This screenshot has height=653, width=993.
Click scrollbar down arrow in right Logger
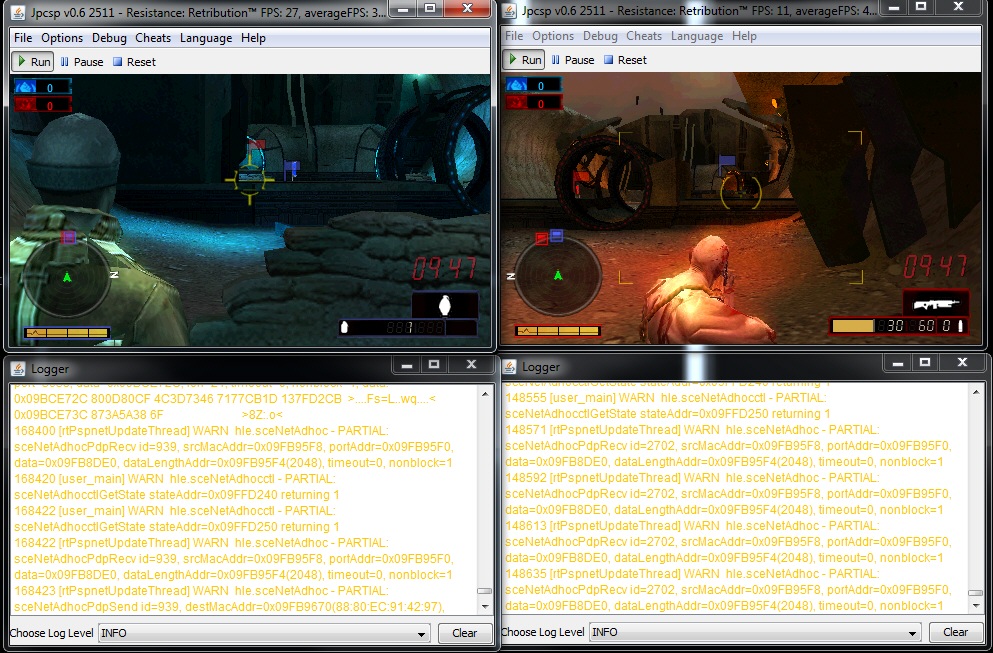click(975, 605)
